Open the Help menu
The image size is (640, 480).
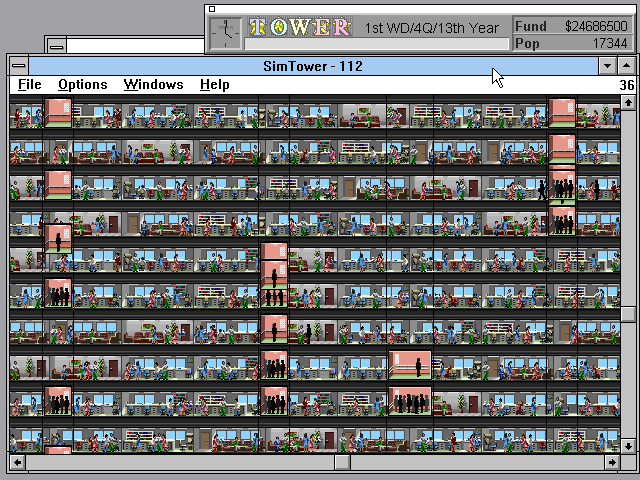(215, 84)
